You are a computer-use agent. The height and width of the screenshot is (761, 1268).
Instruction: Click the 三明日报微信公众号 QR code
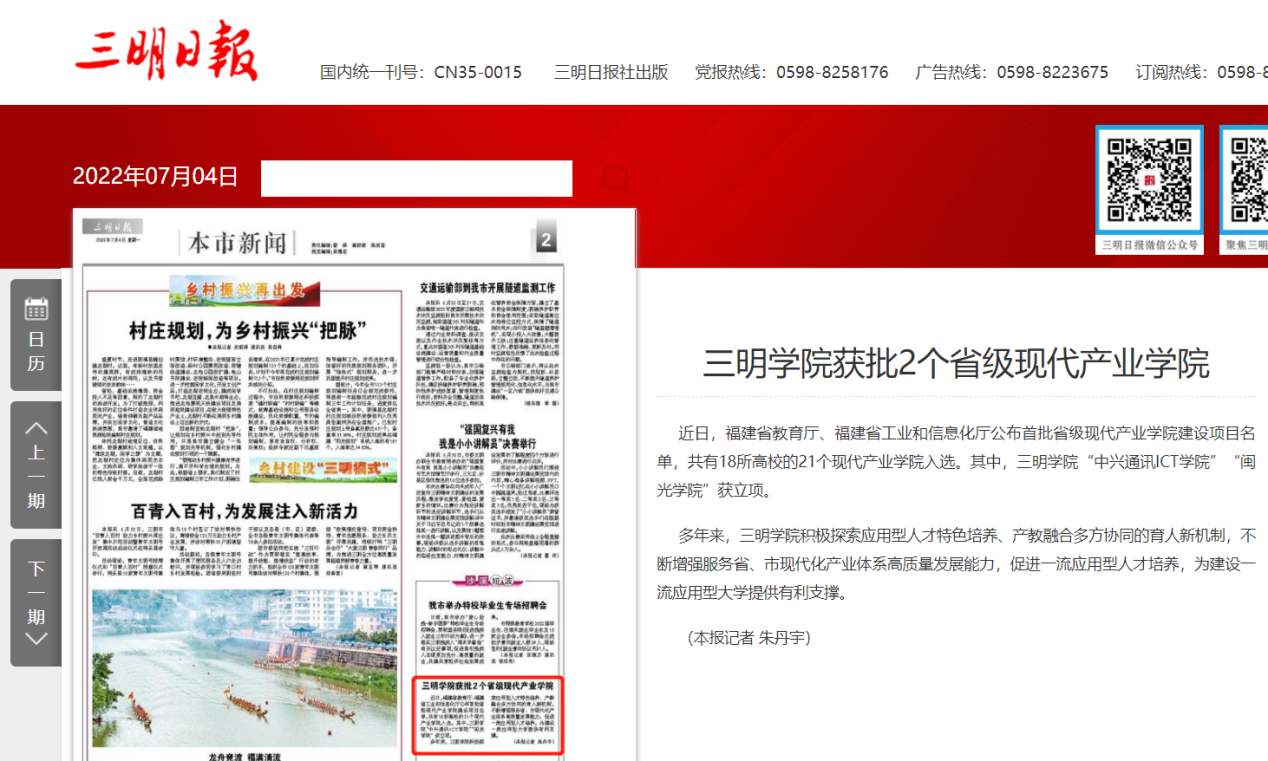(1149, 180)
